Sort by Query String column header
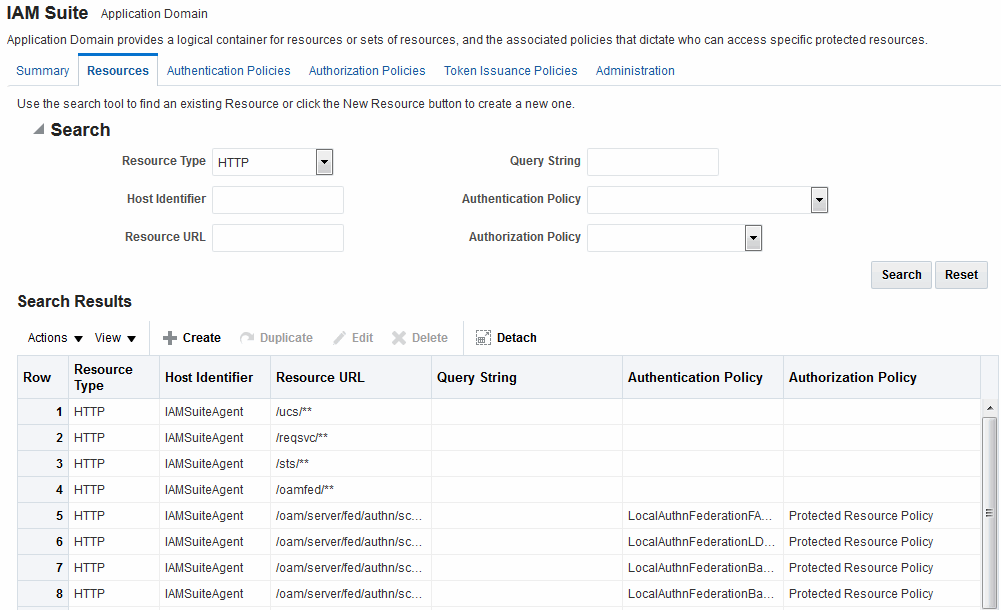The height and width of the screenshot is (610, 1001). pyautogui.click(x=527, y=378)
